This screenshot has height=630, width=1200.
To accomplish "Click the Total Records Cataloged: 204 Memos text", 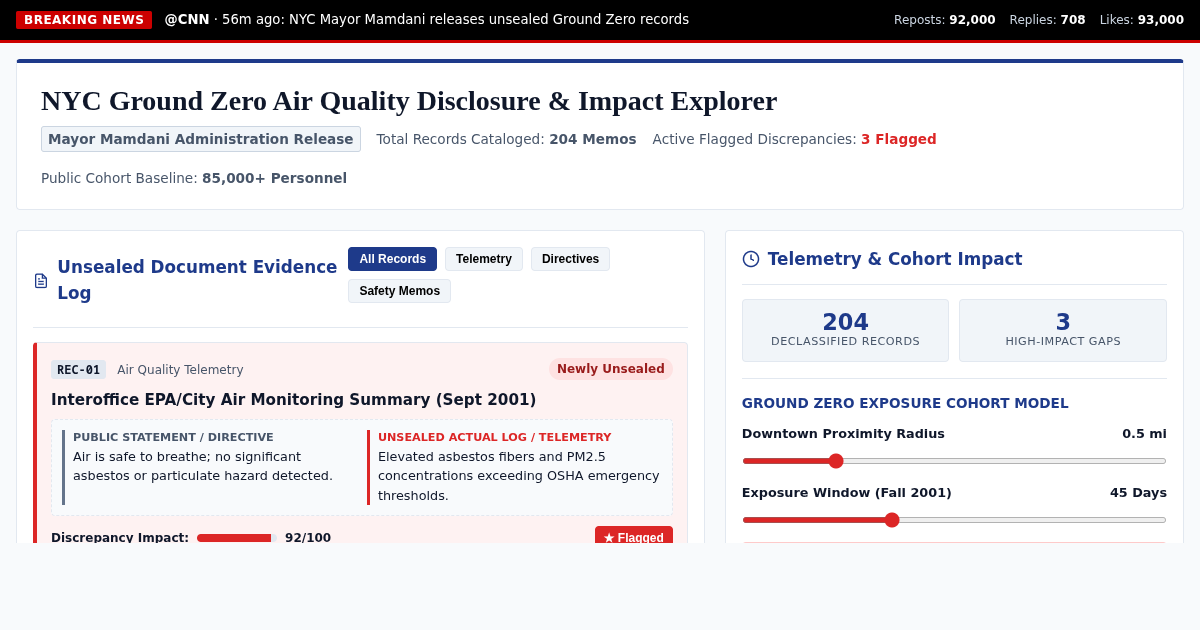I will [x=506, y=139].
